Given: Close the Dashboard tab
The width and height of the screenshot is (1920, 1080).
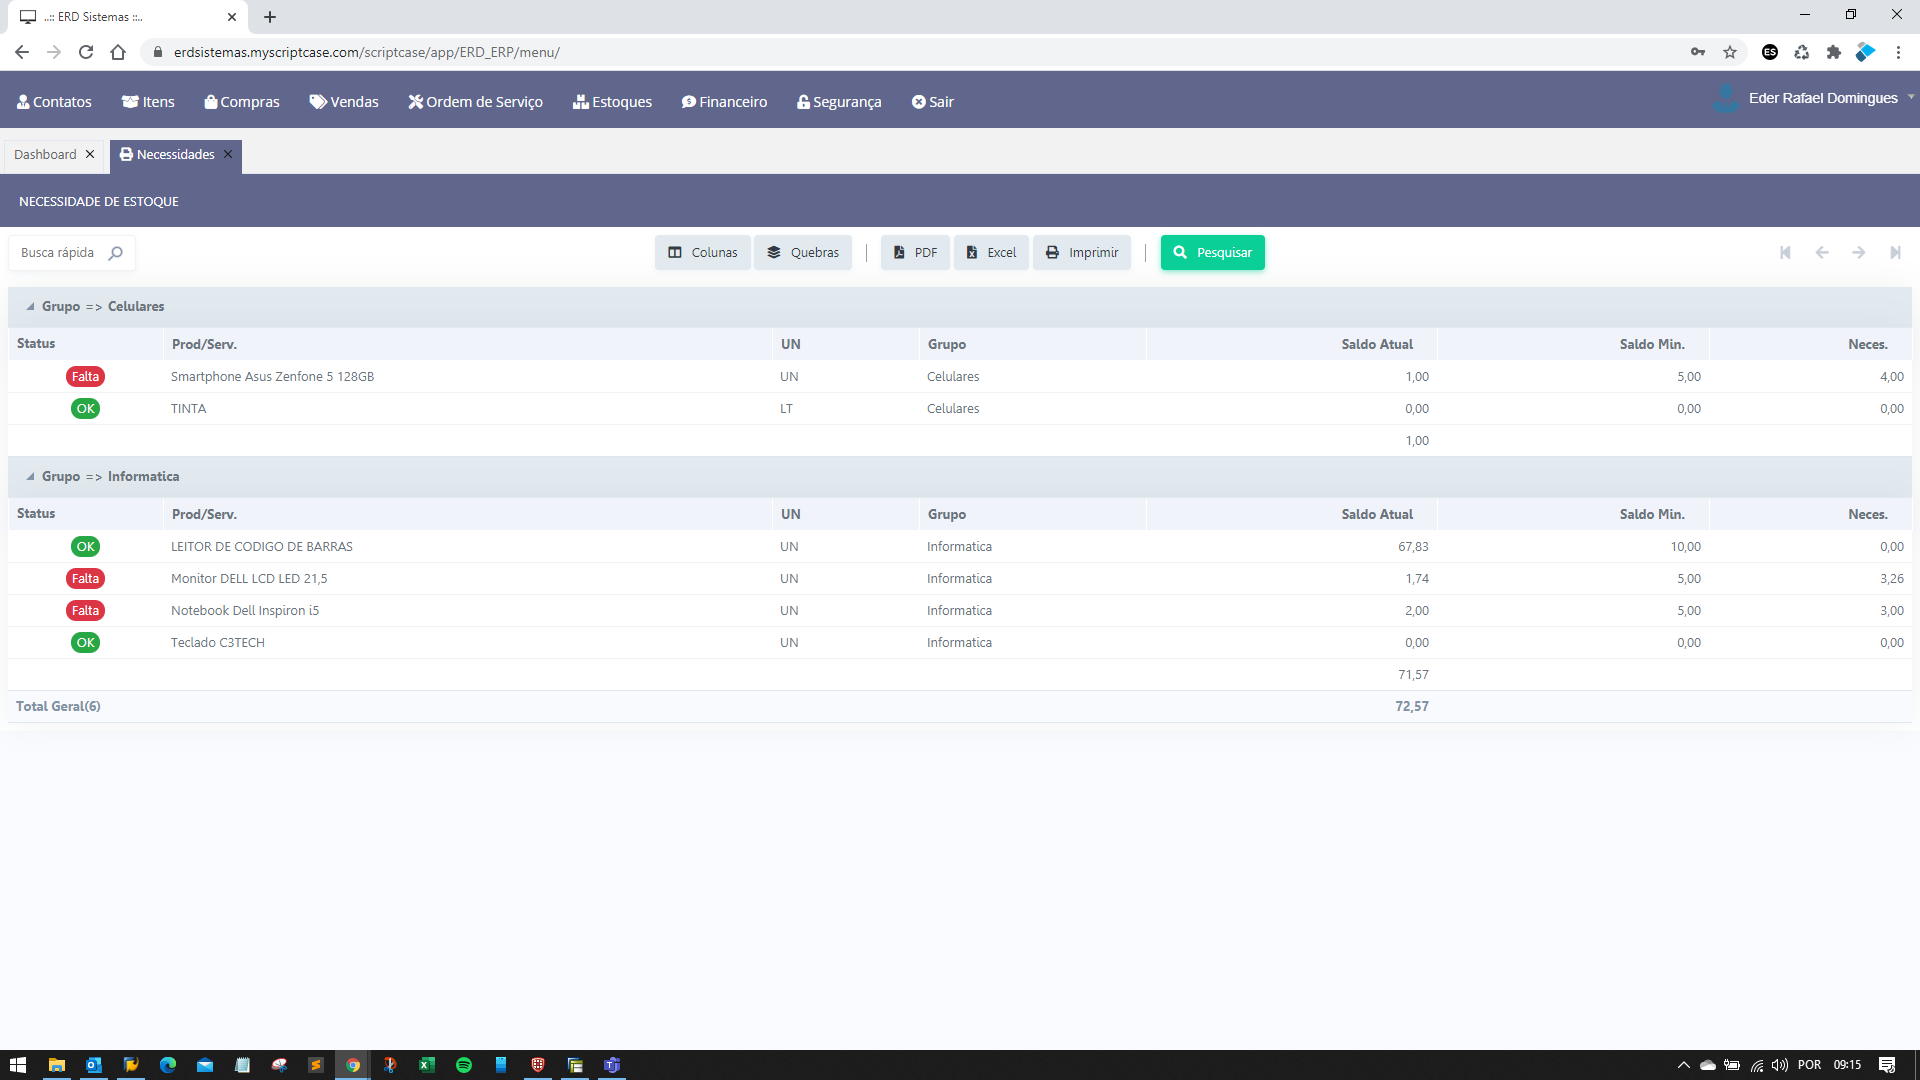Looking at the screenshot, I should tap(90, 155).
